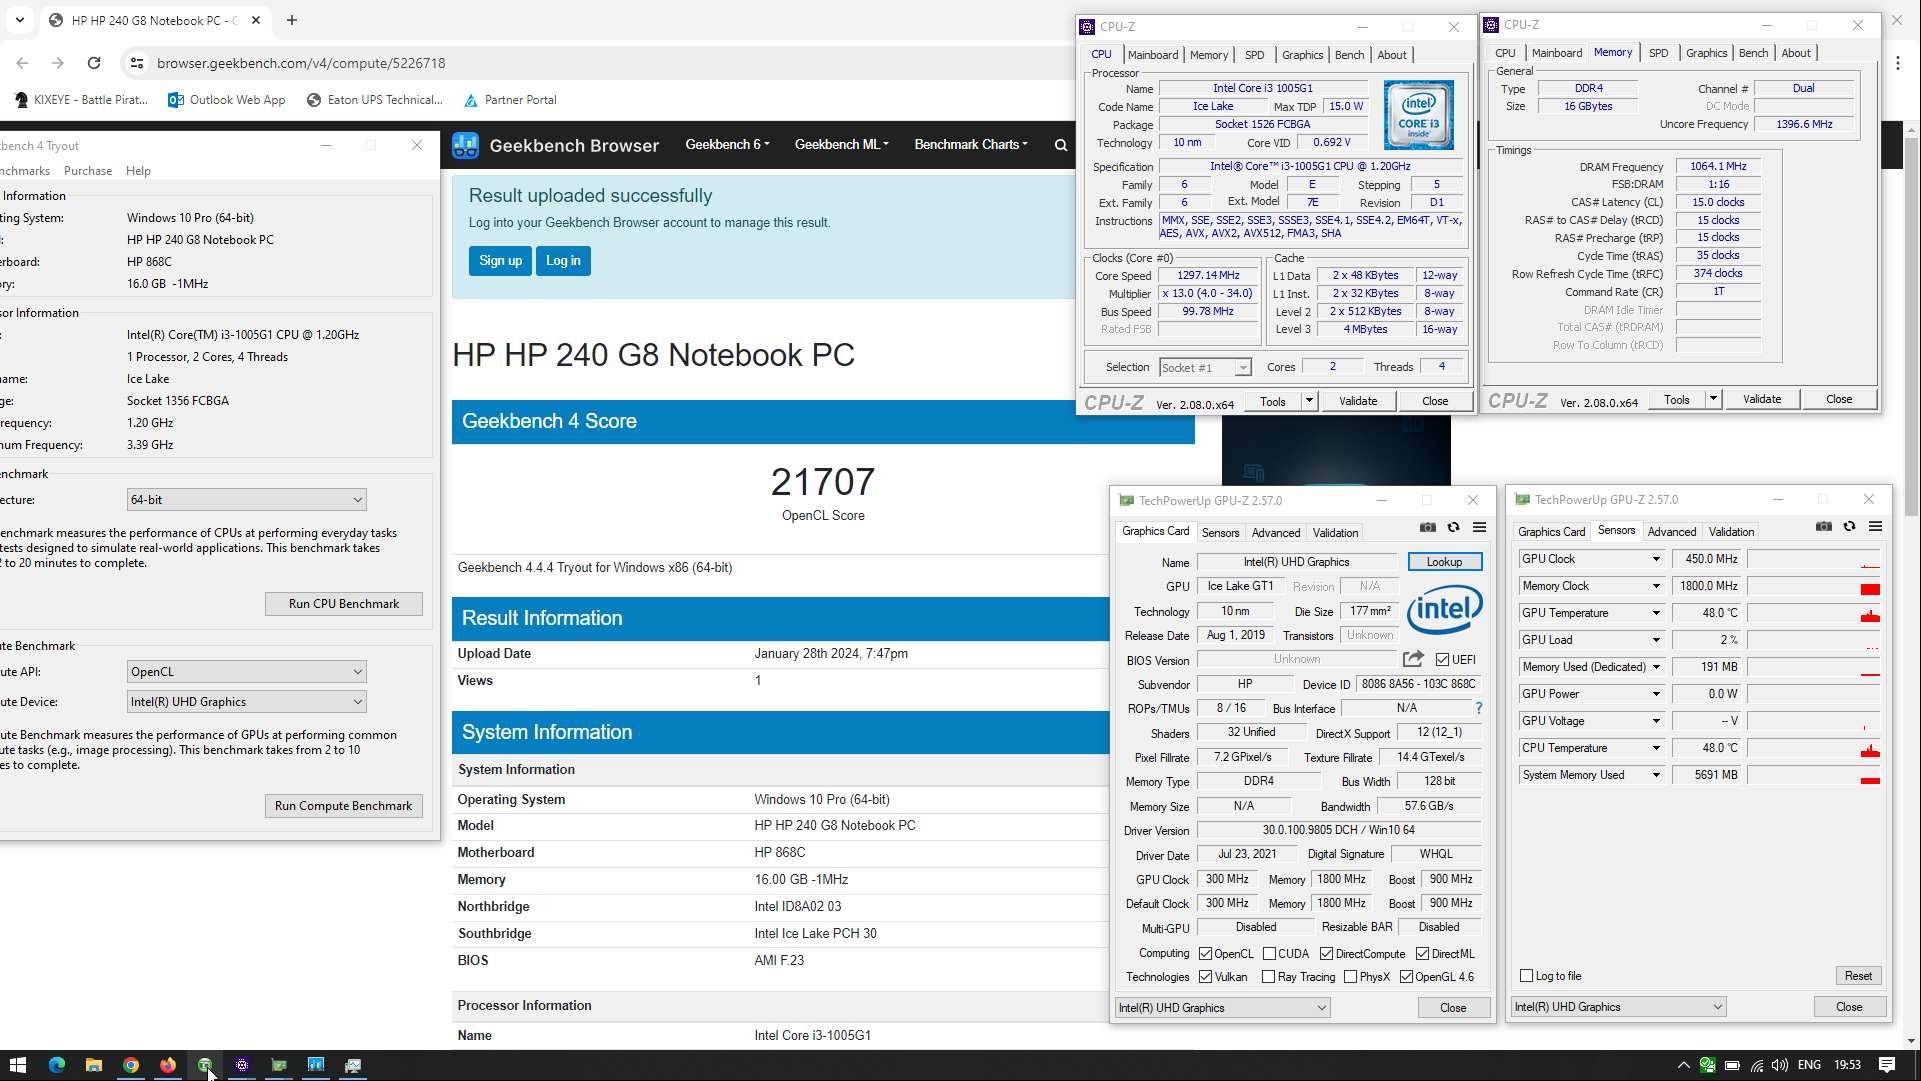
Task: Open Windows Start menu
Action: click(18, 1065)
